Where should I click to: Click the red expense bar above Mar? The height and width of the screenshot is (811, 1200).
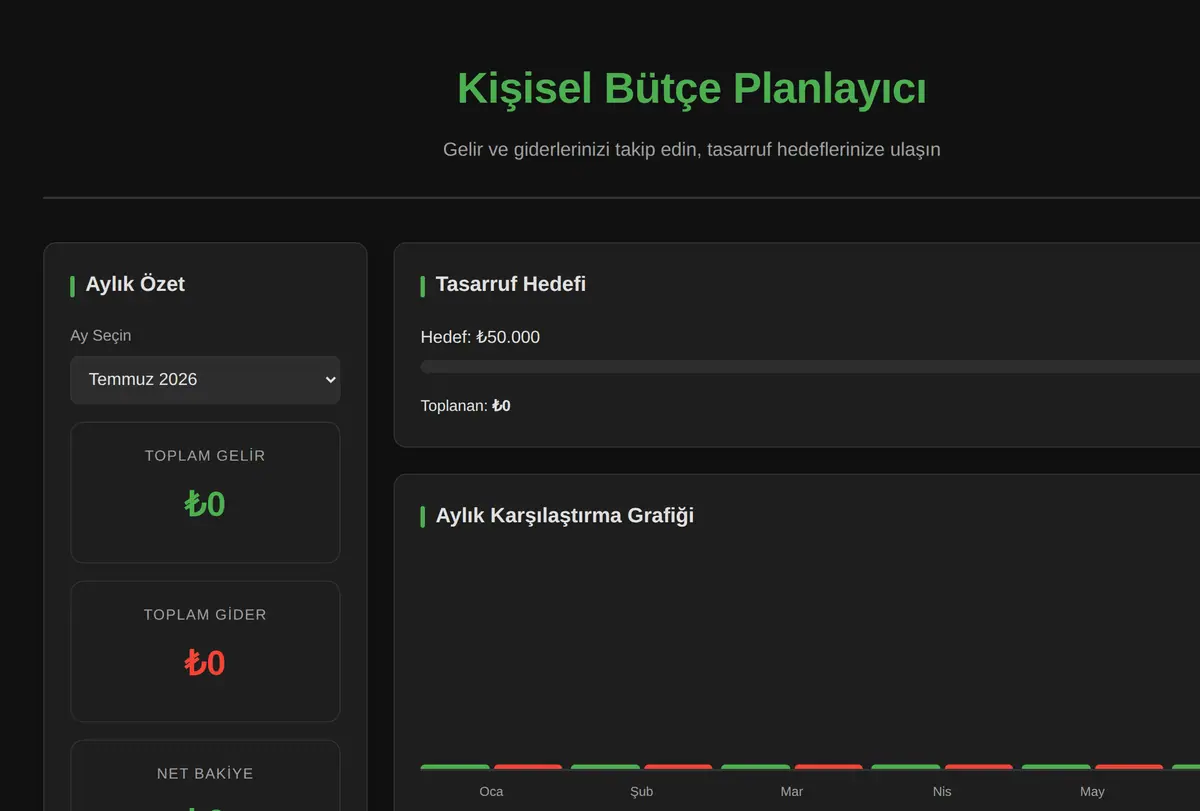point(829,767)
